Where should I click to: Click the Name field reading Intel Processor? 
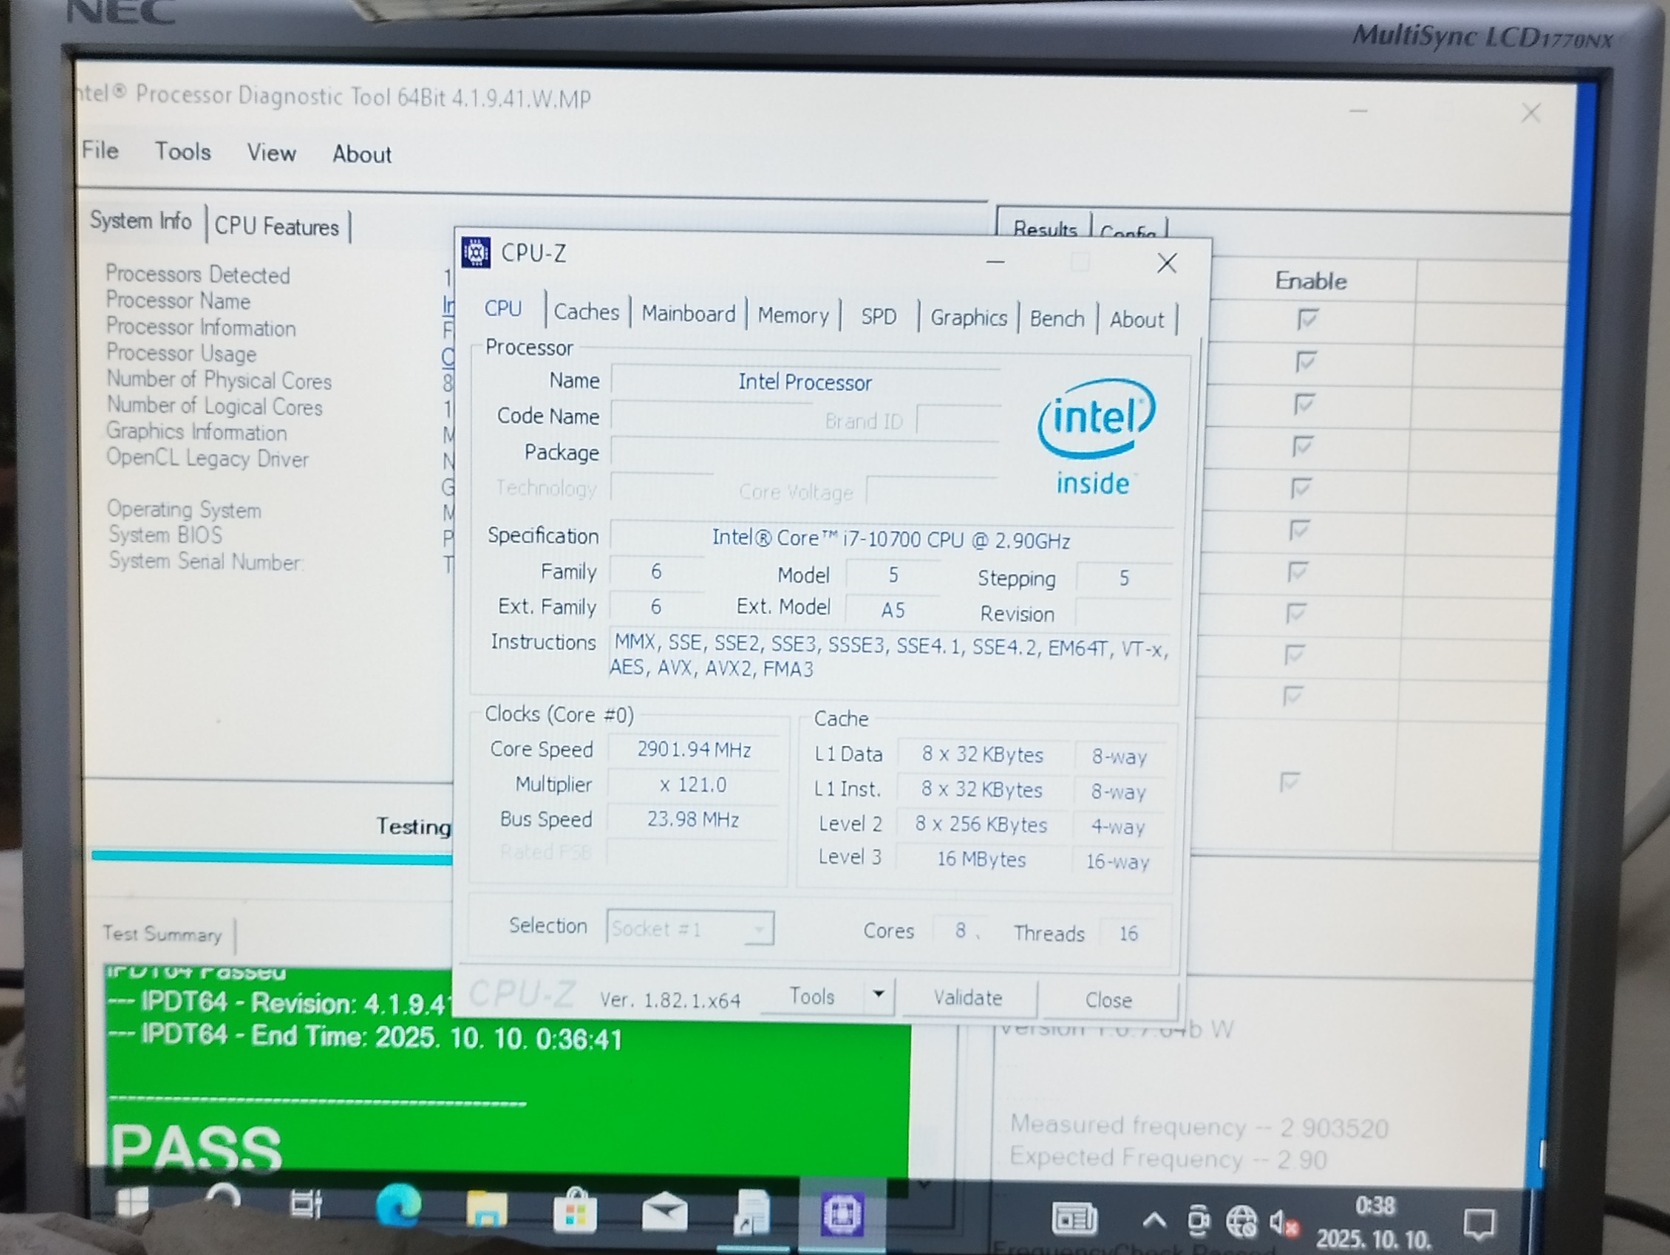click(x=805, y=382)
